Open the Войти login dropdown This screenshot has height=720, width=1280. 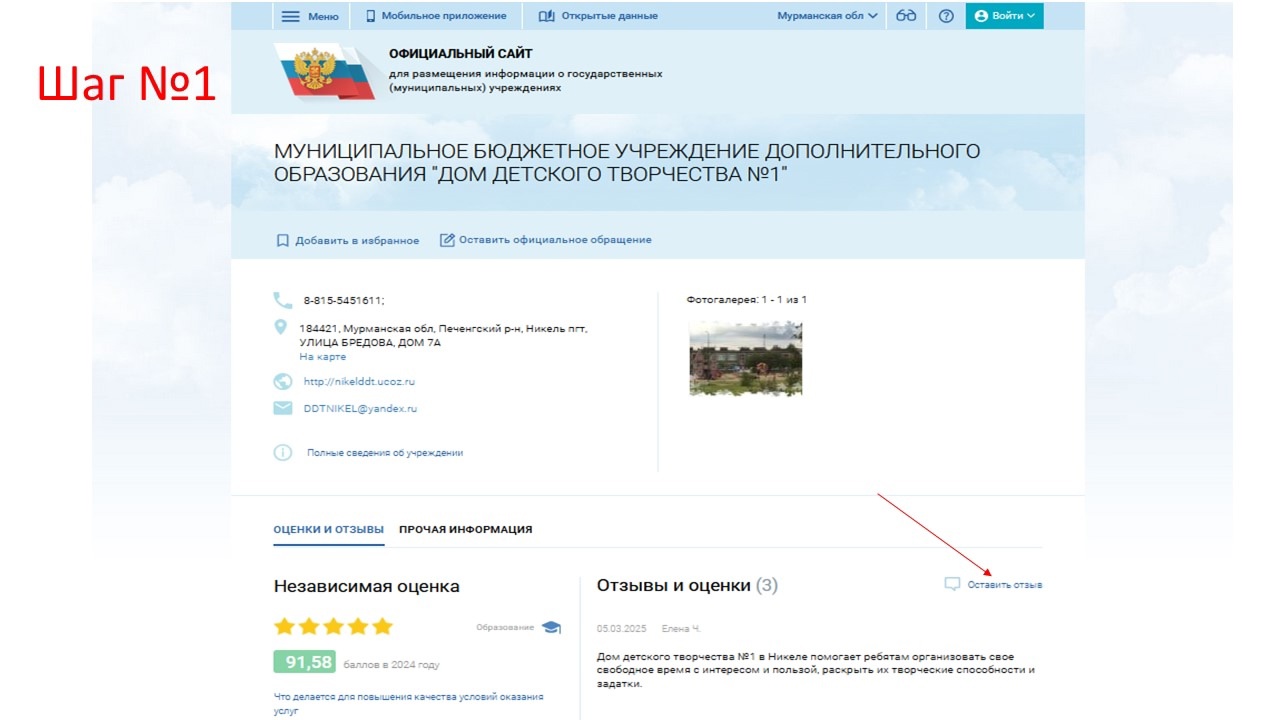(x=1004, y=16)
